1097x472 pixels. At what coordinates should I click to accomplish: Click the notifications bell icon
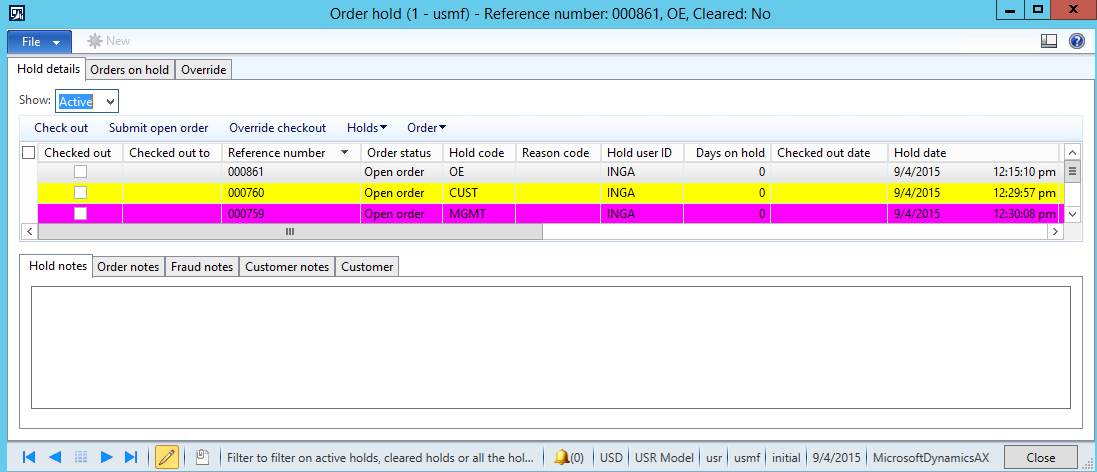click(560, 457)
